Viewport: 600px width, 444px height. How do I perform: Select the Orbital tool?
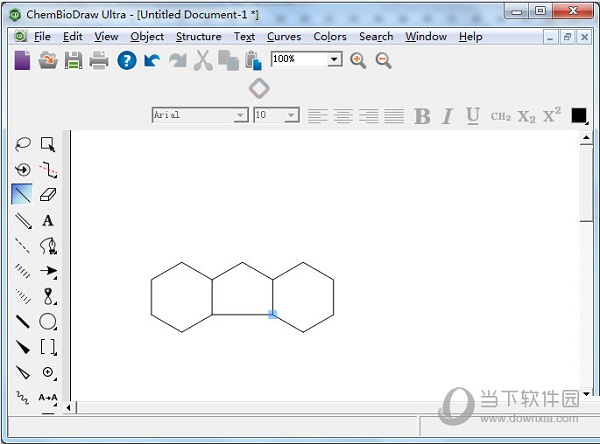click(x=48, y=296)
